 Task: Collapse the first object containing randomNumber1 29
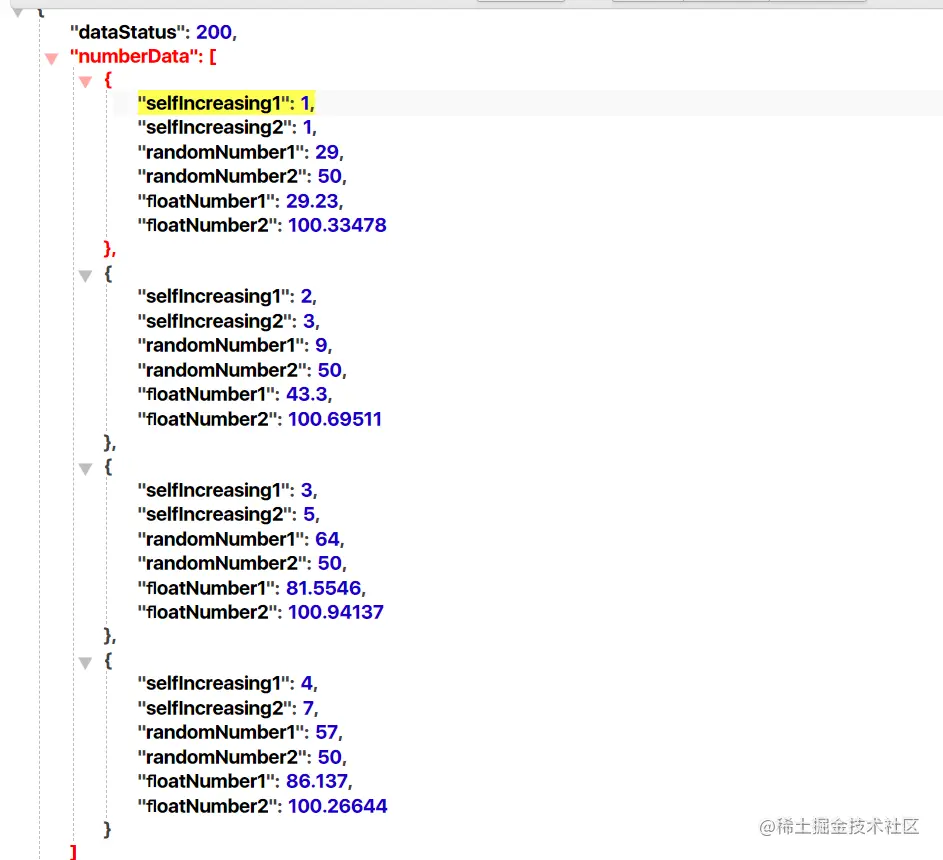[85, 82]
